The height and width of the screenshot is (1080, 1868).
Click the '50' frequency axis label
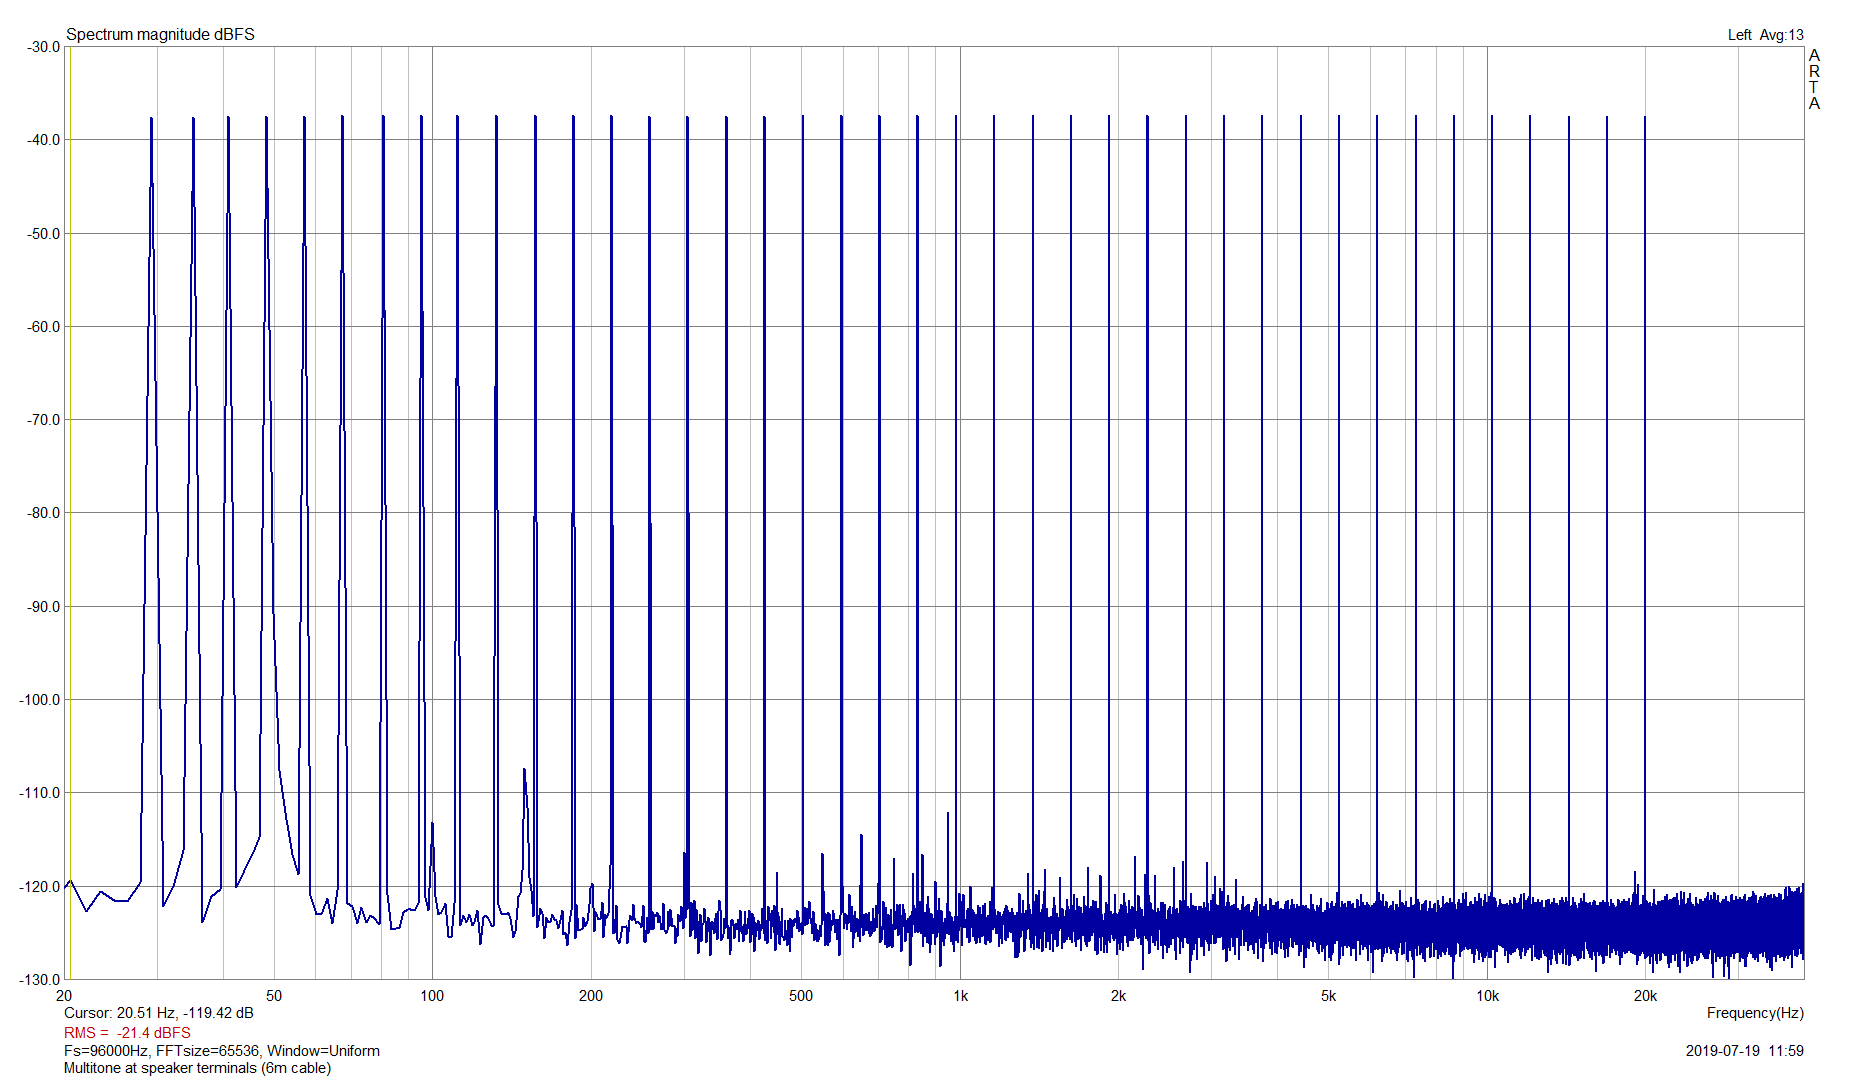pyautogui.click(x=274, y=996)
